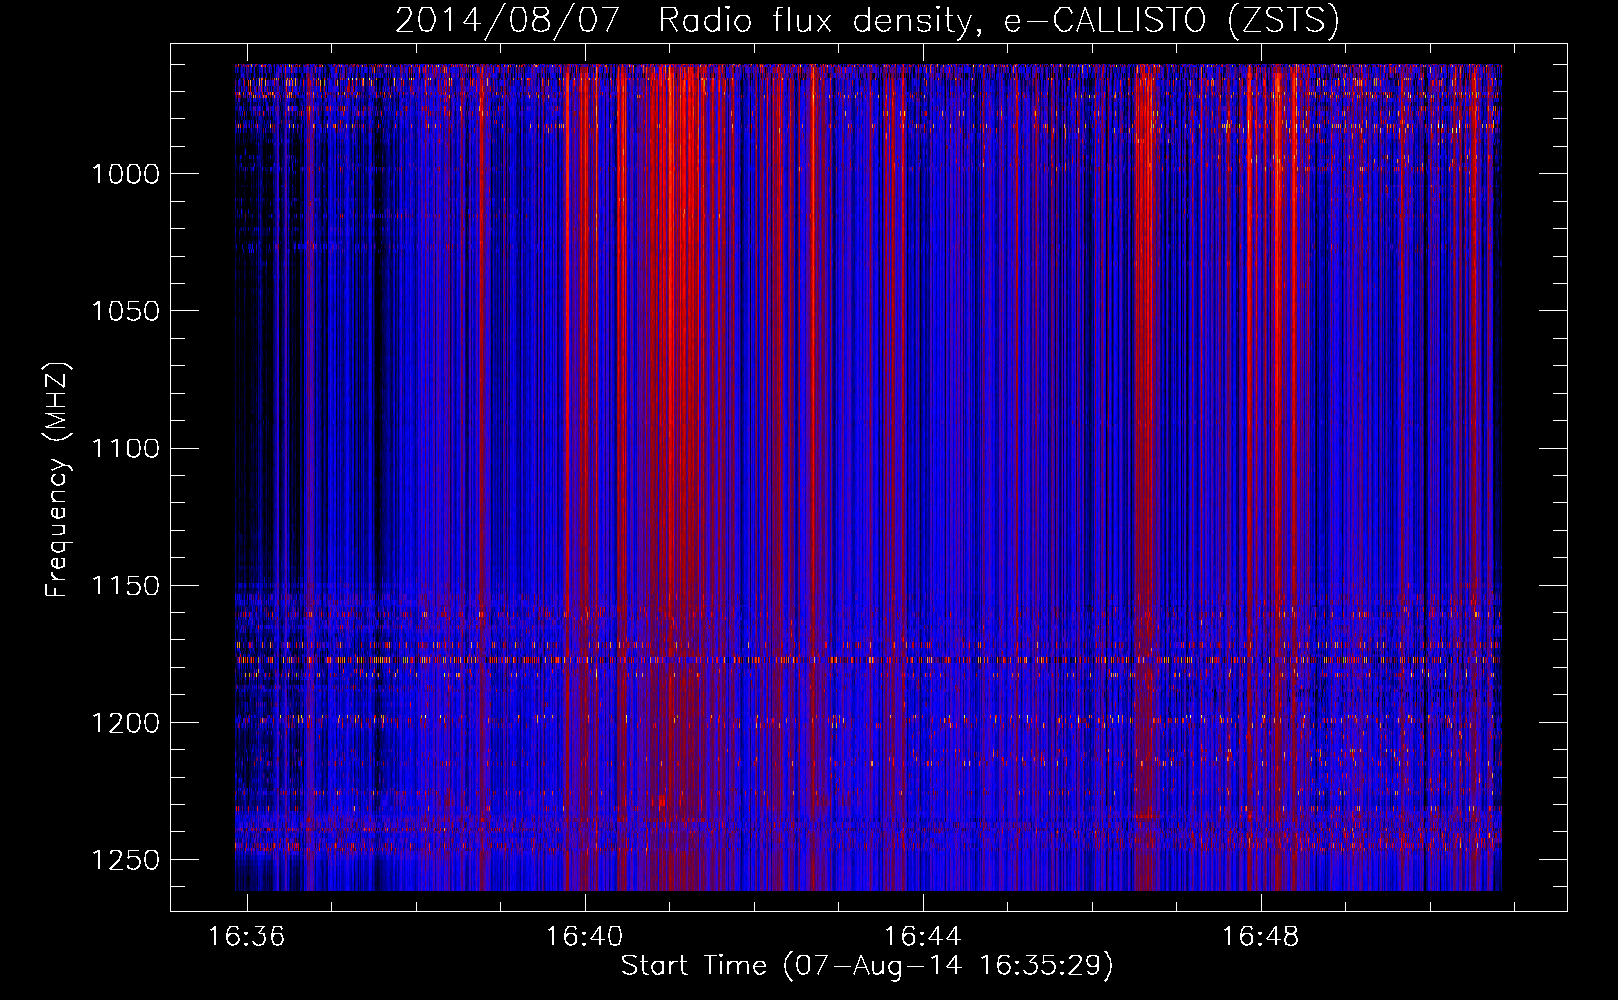Click the 16:44 time tick label
The height and width of the screenshot is (1000, 1618).
pyautogui.click(x=923, y=937)
